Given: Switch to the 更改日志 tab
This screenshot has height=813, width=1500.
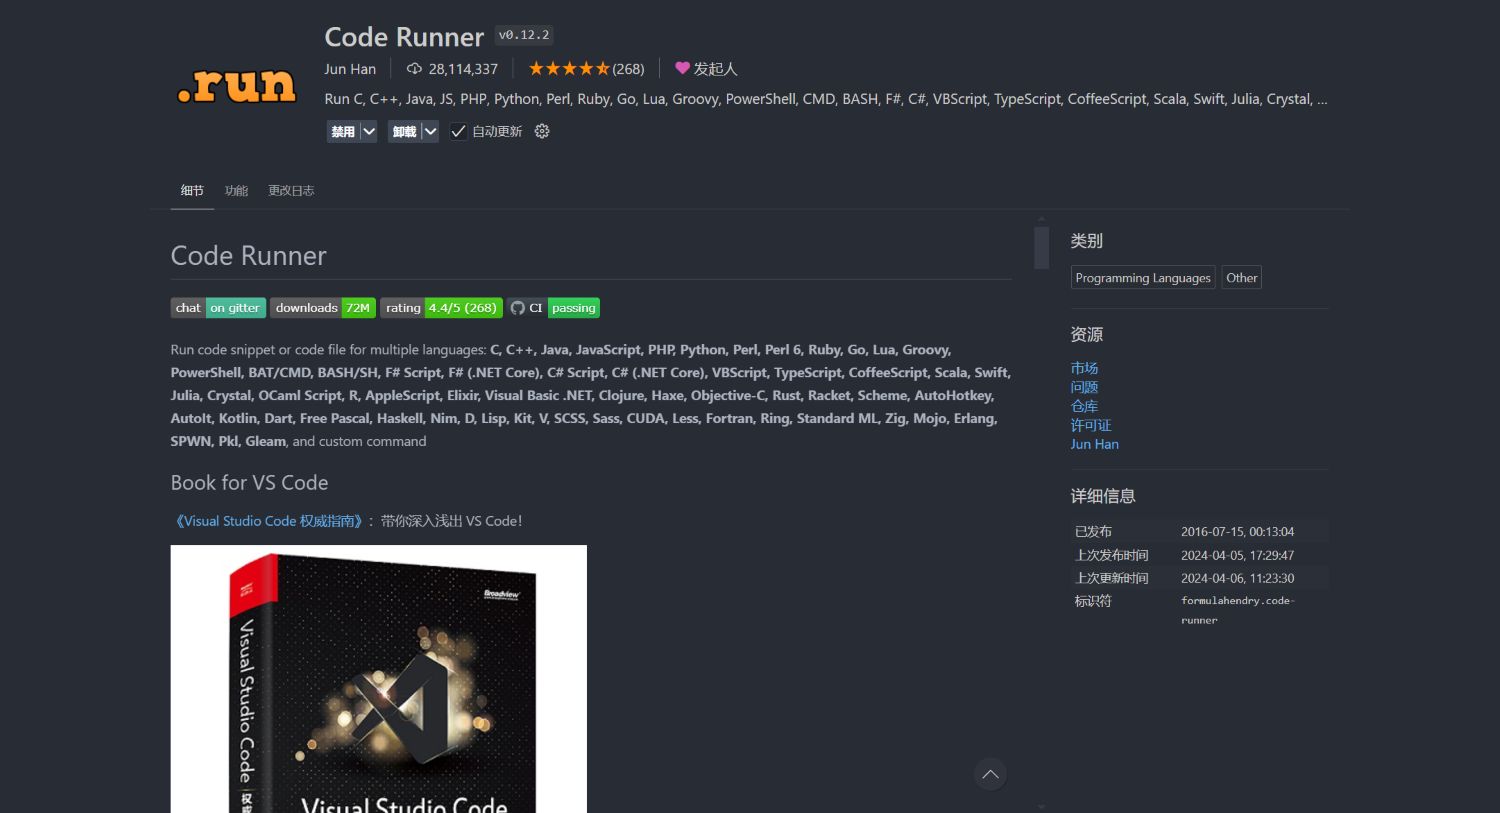Looking at the screenshot, I should coord(291,190).
